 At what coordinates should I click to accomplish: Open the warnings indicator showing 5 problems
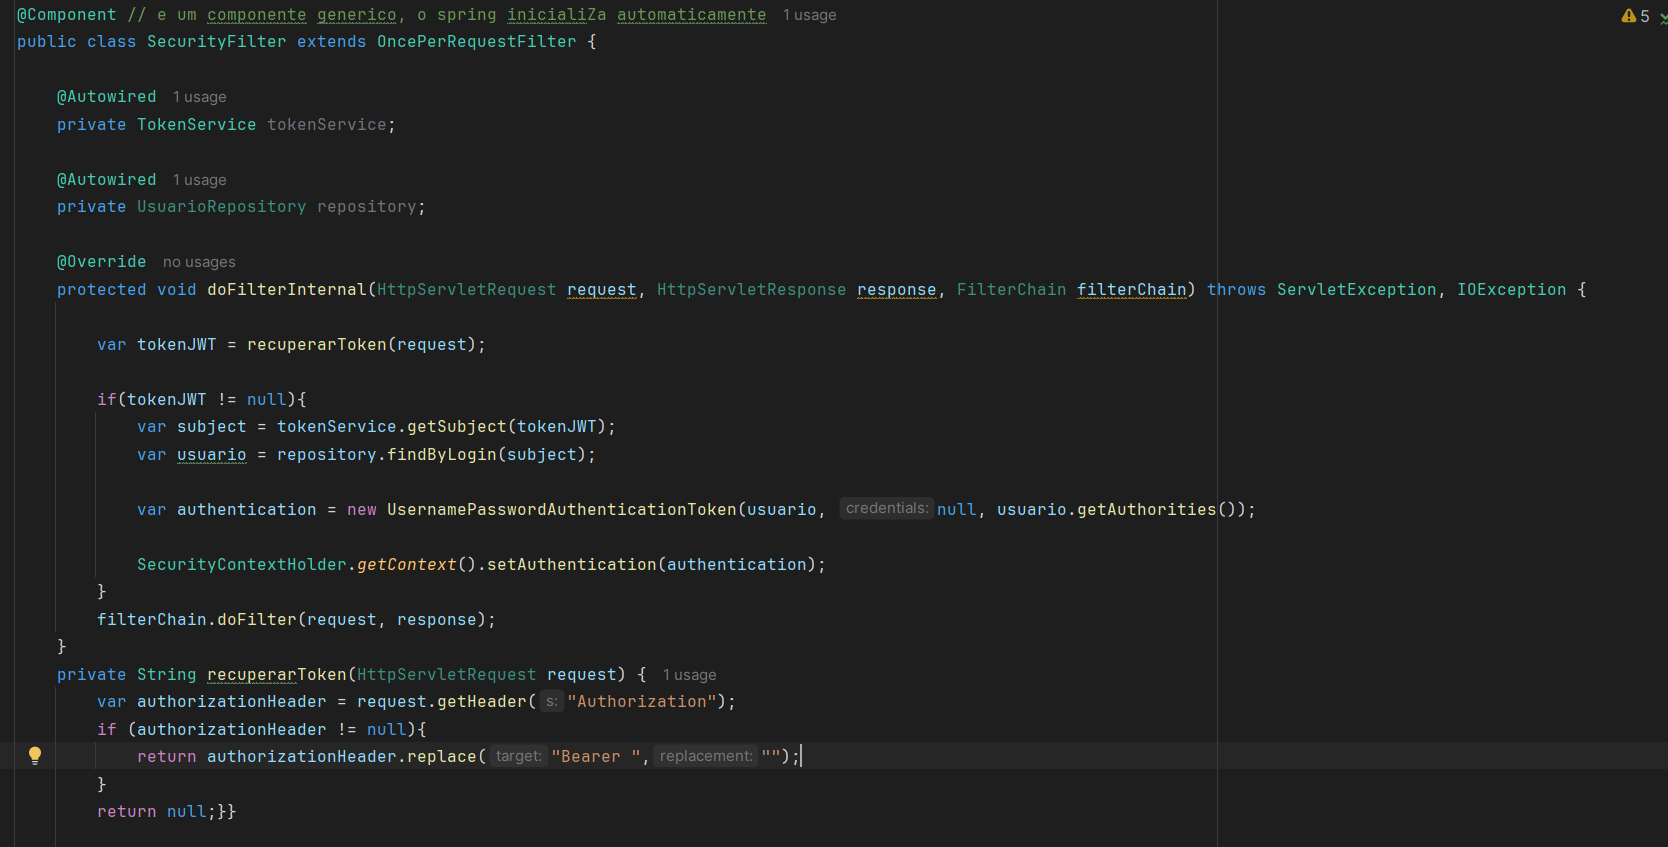tap(1636, 16)
